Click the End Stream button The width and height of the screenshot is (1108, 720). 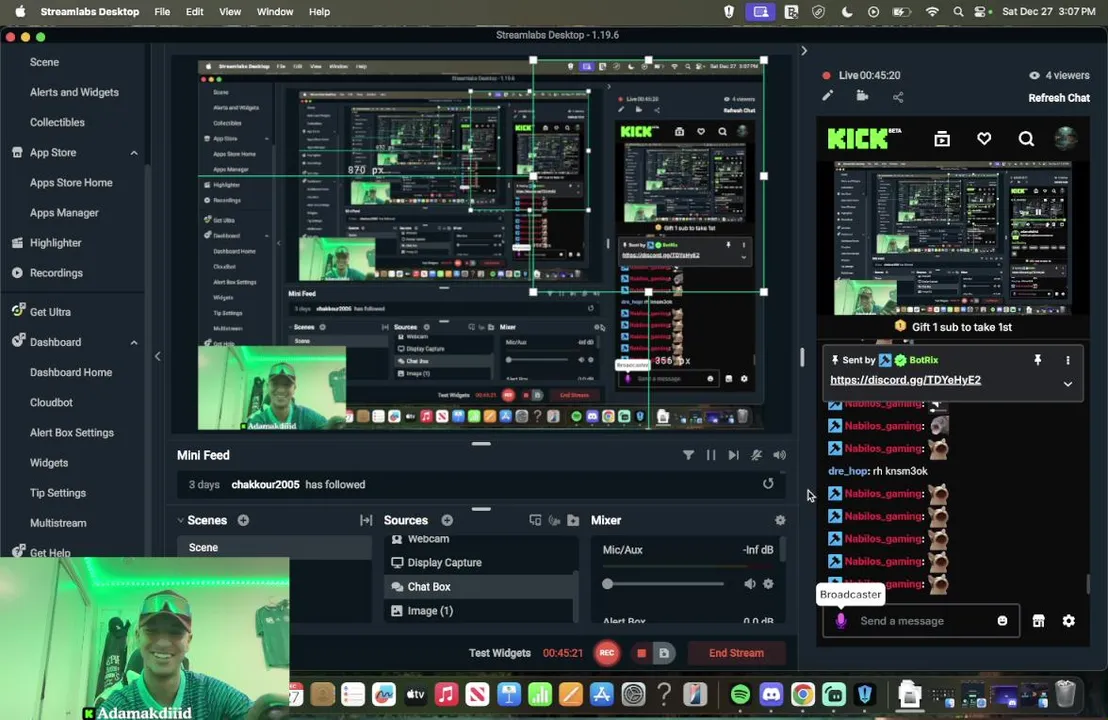(736, 653)
